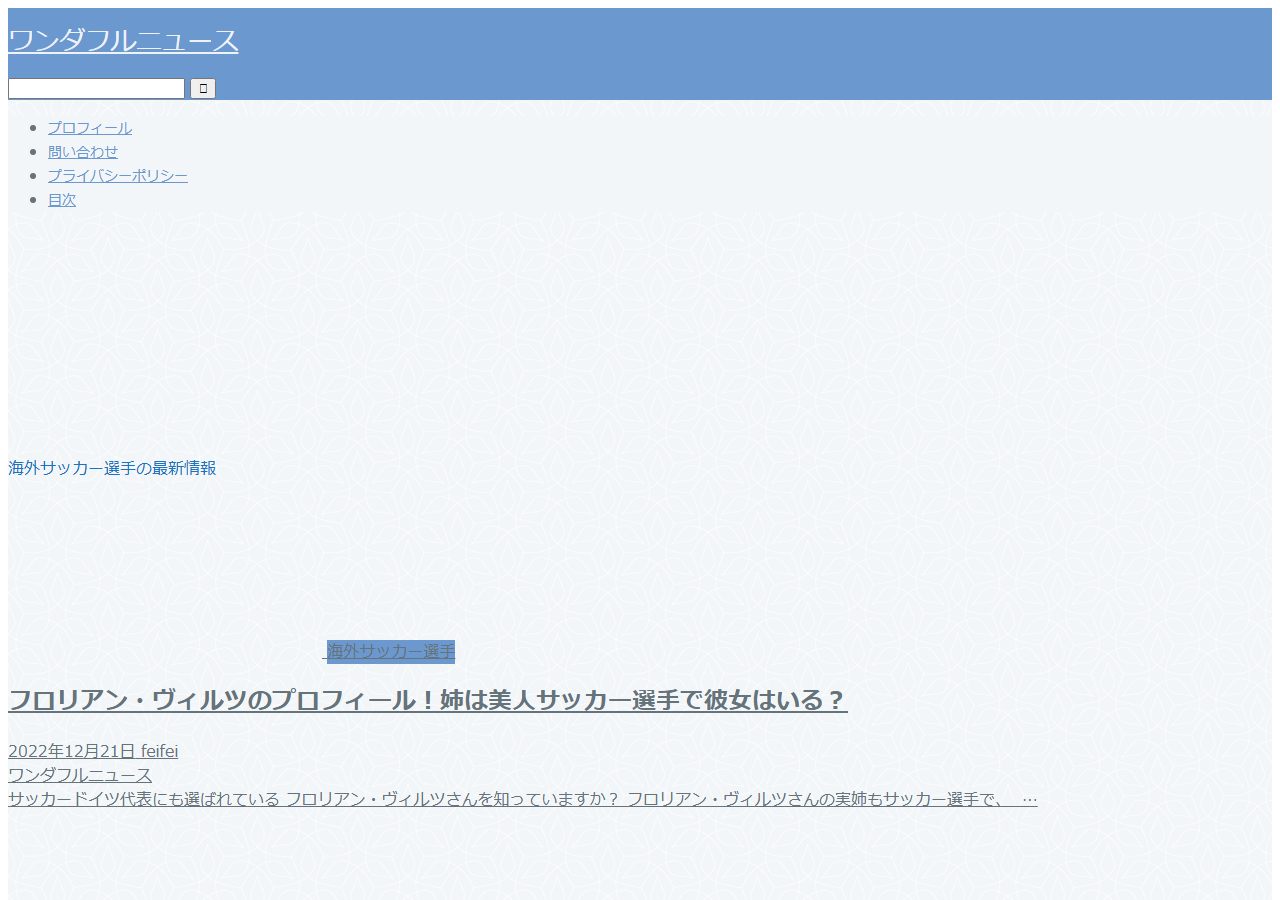Open the 目次 menu link
The width and height of the screenshot is (1280, 900).
pyautogui.click(x=62, y=200)
